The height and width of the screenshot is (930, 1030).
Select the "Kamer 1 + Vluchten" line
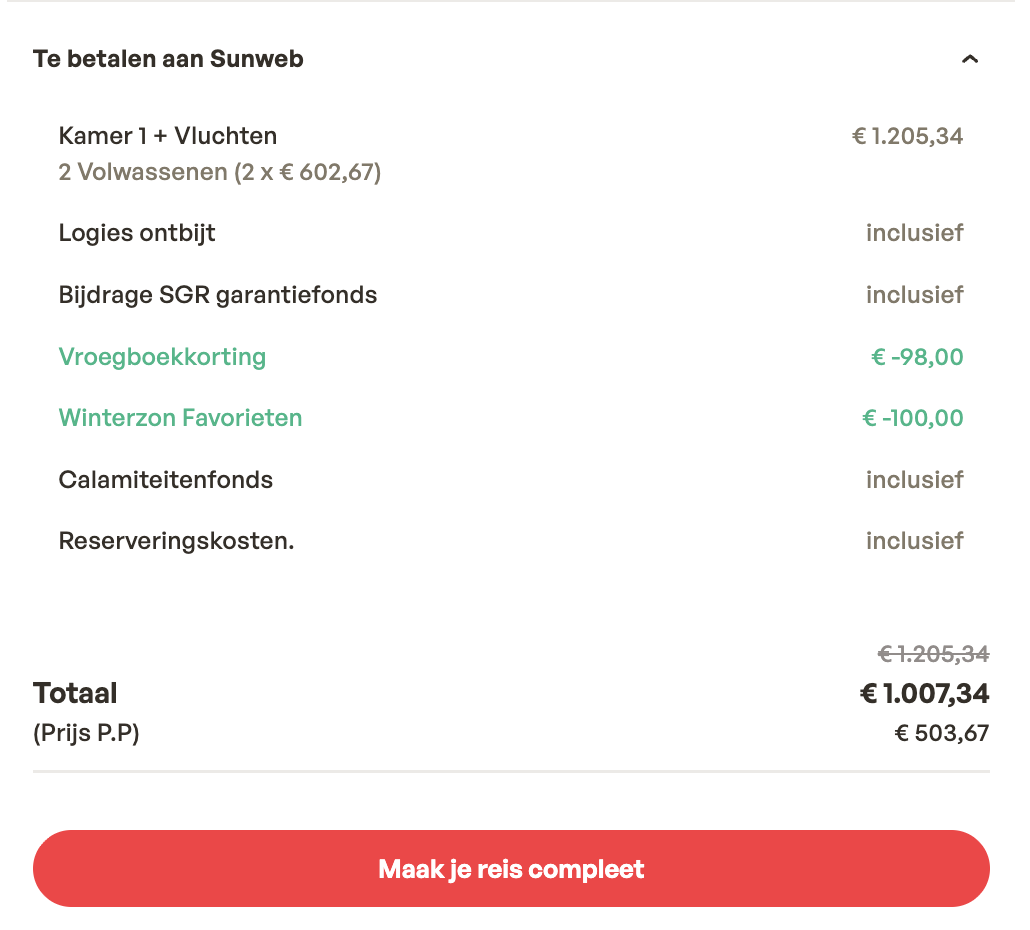(168, 136)
